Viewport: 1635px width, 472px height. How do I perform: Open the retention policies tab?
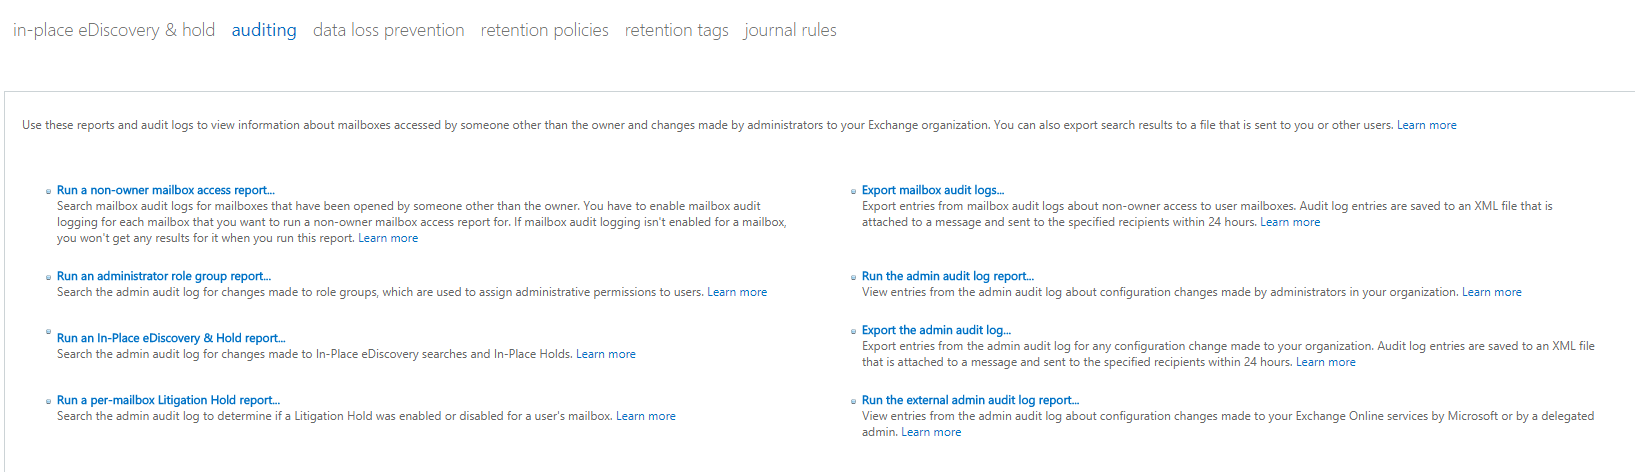tap(544, 30)
